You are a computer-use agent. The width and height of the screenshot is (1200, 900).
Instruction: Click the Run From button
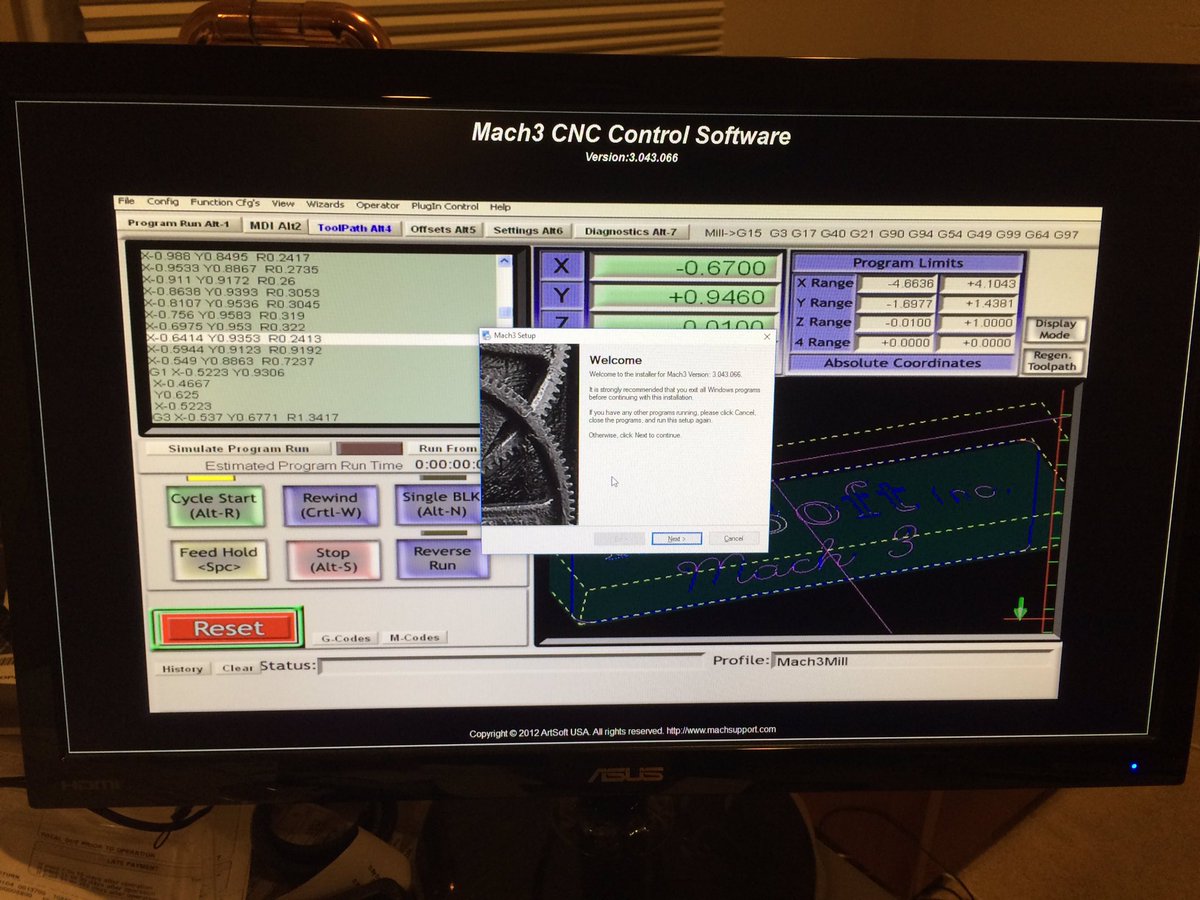pyautogui.click(x=446, y=449)
